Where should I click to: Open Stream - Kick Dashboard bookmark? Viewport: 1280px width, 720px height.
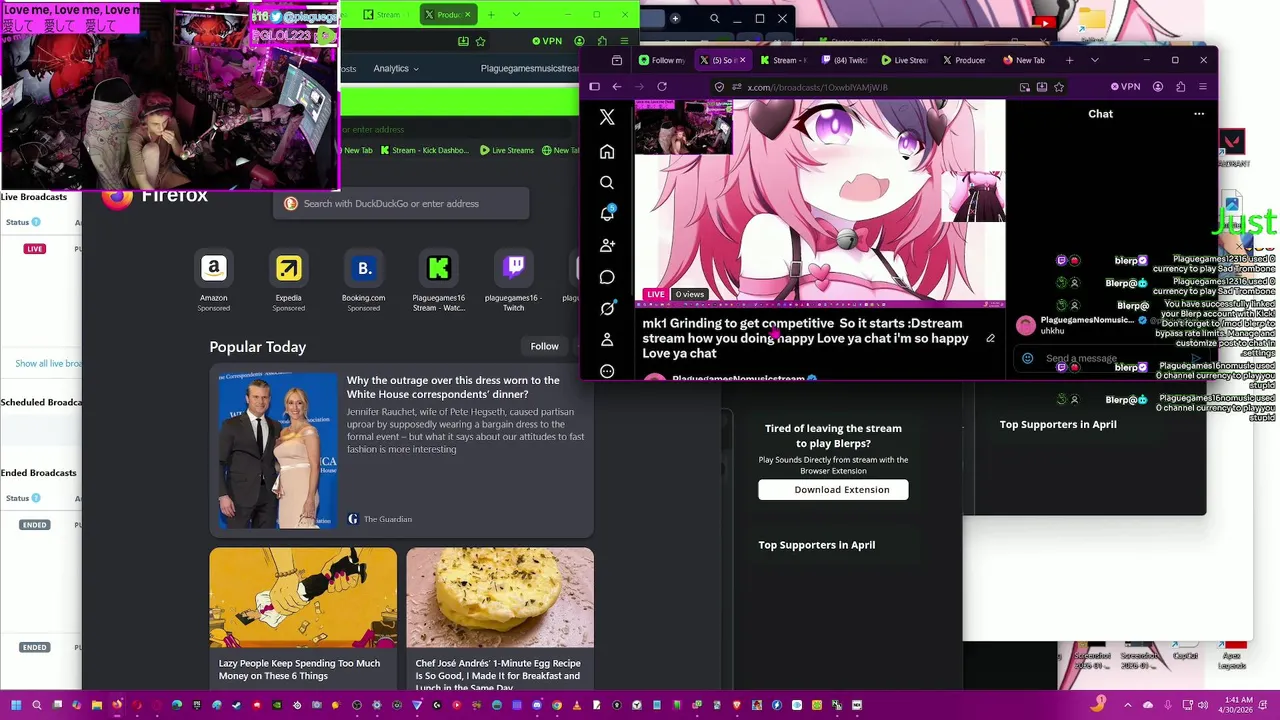coord(423,150)
